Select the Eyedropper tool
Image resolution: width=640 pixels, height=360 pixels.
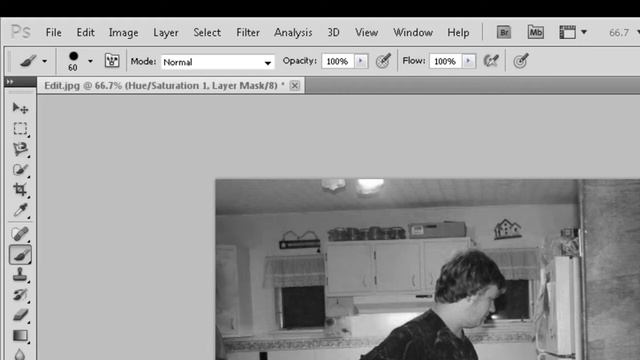coord(20,210)
